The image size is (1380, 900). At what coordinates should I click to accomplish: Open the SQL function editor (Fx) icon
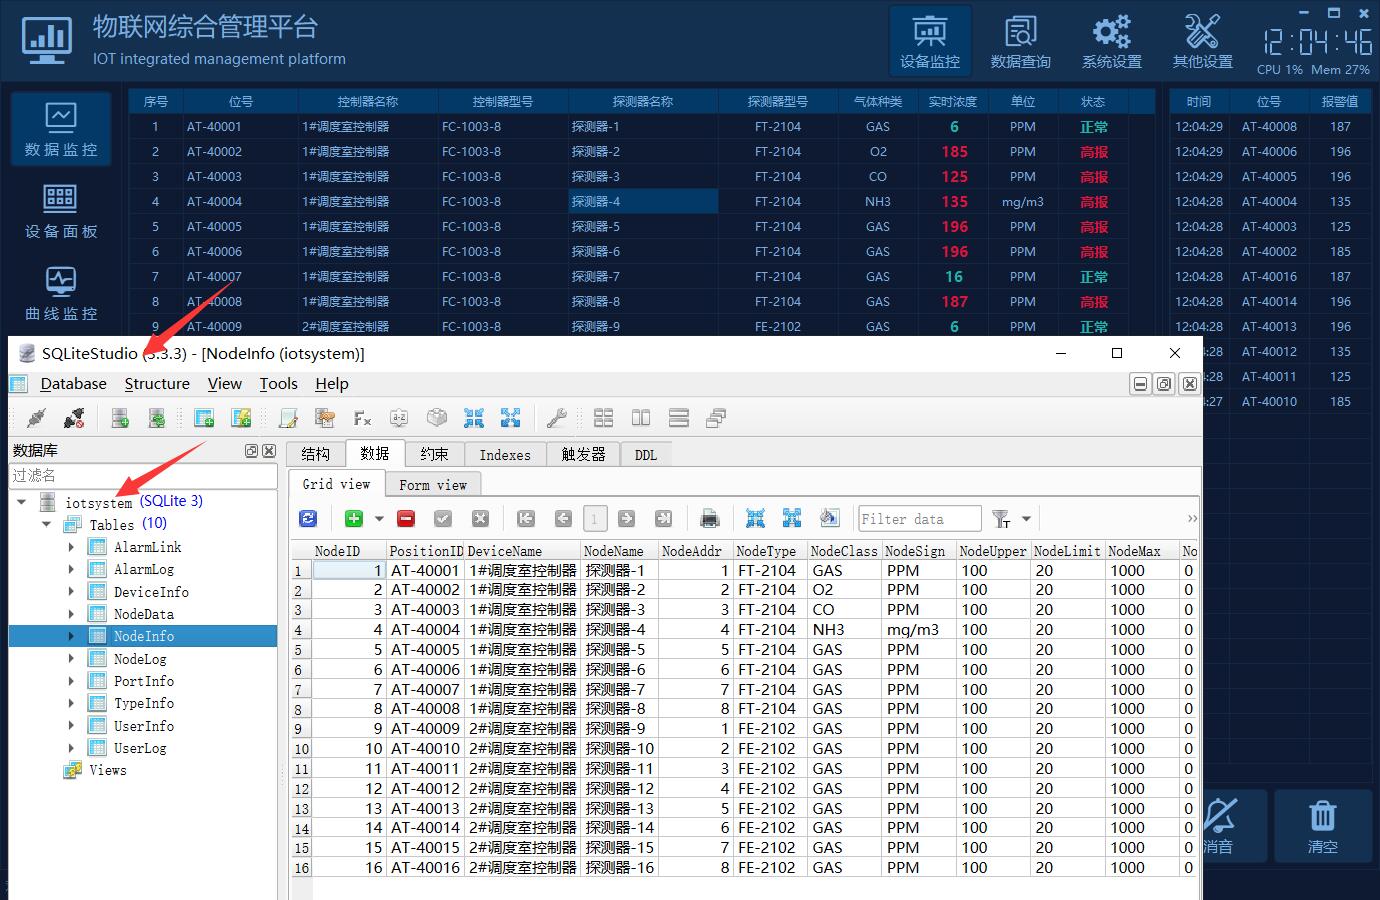(362, 418)
